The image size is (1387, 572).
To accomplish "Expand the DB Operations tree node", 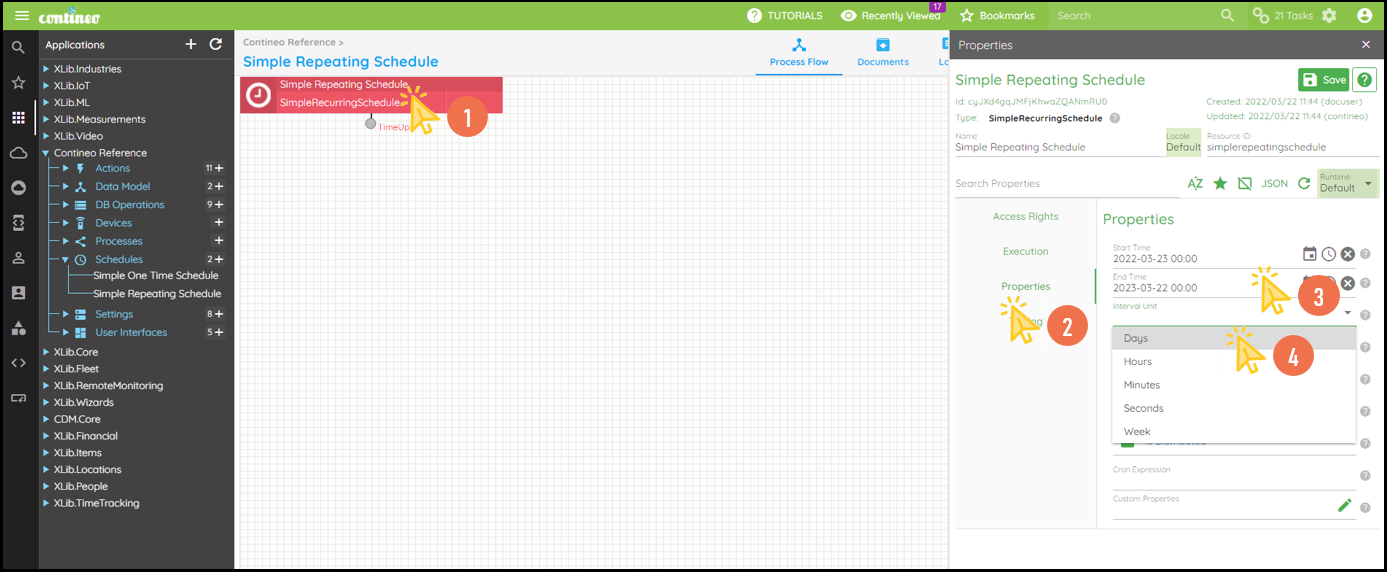I will (x=66, y=205).
